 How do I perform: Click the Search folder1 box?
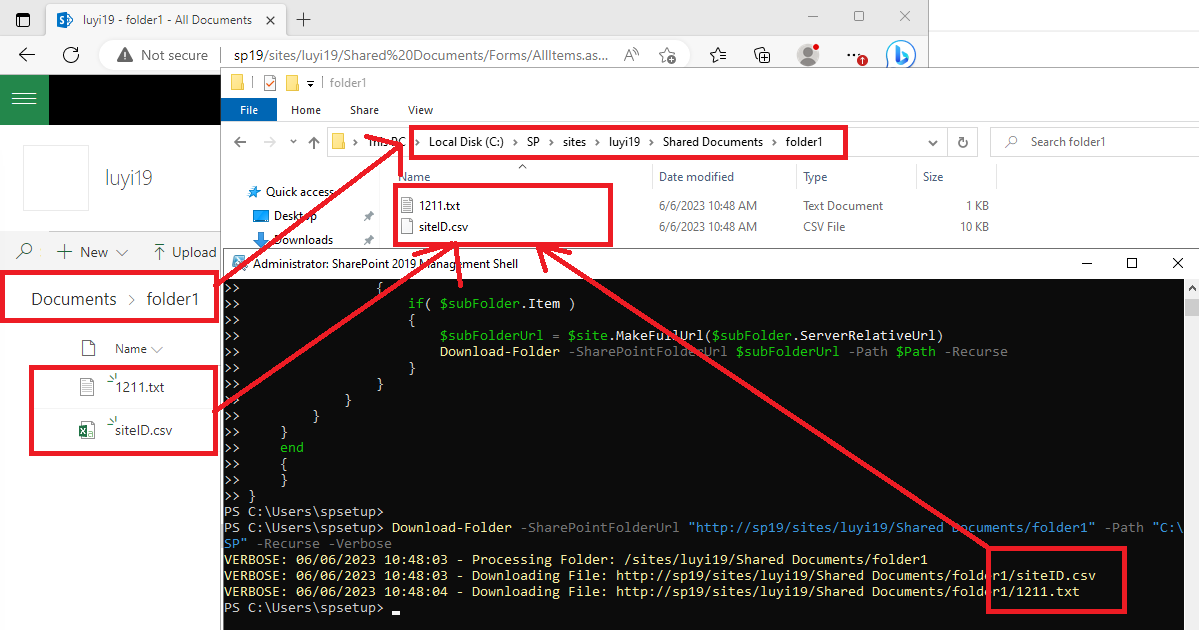tap(1094, 142)
